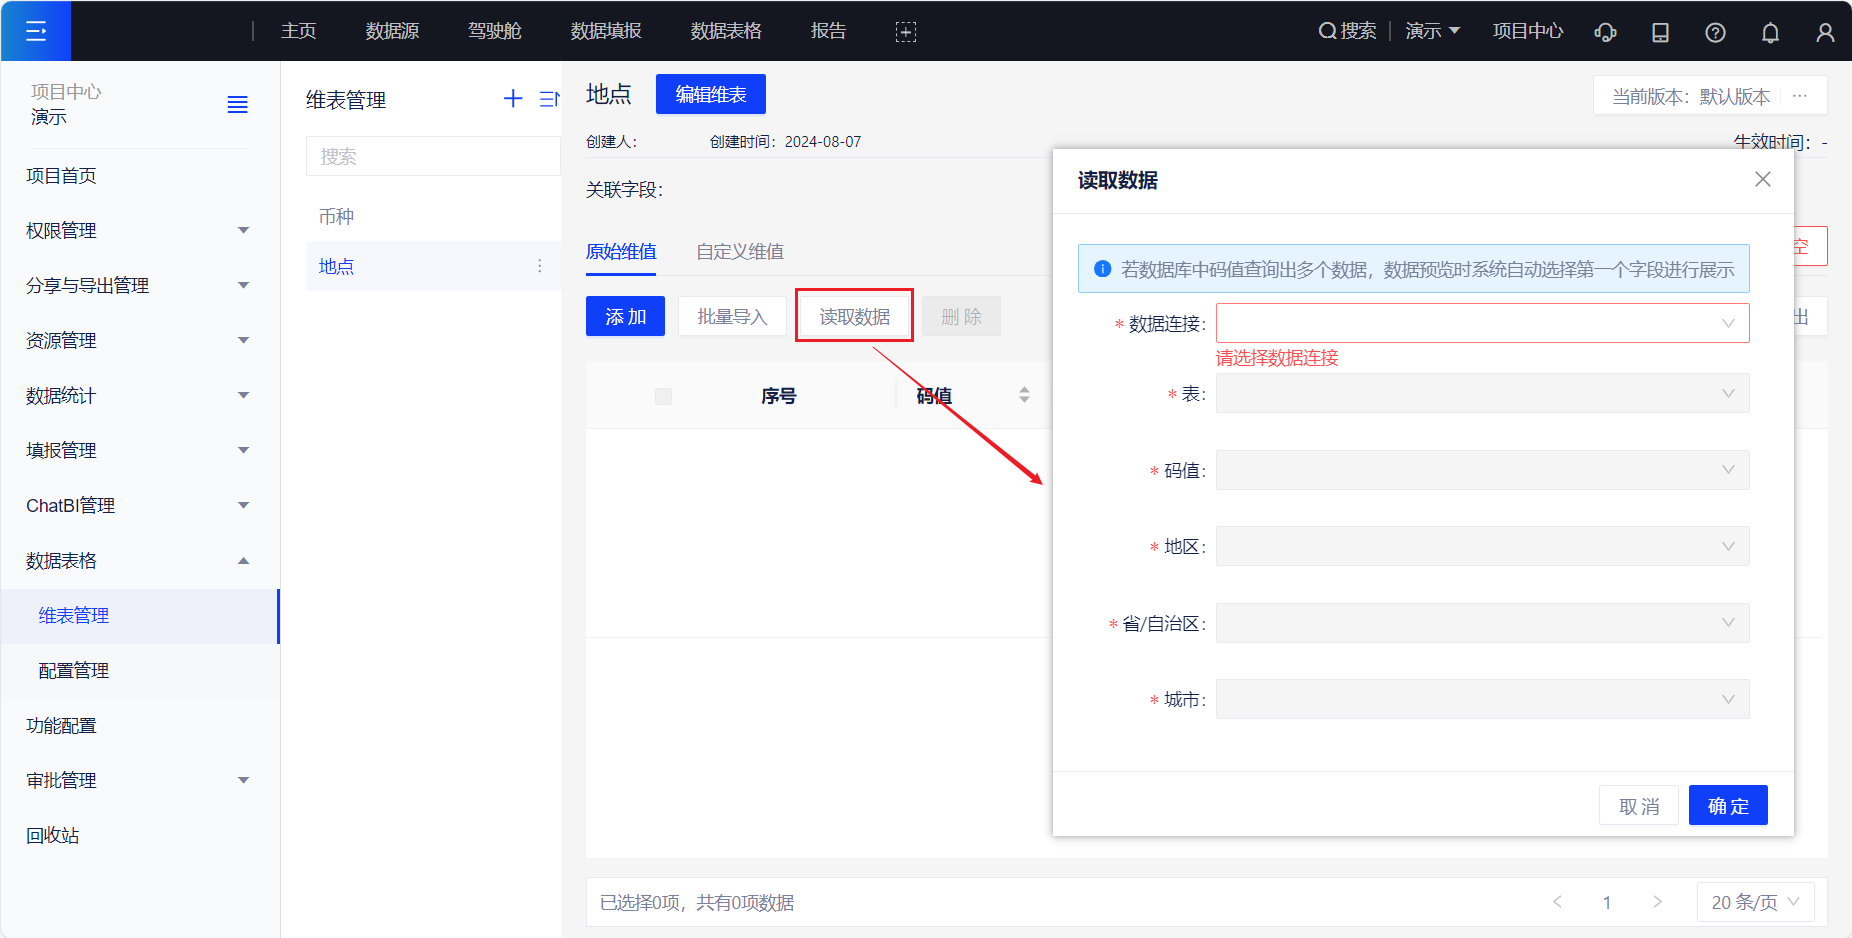Image resolution: width=1852 pixels, height=938 pixels.
Task: Sort the table by 码值 column
Action: (x=1024, y=395)
